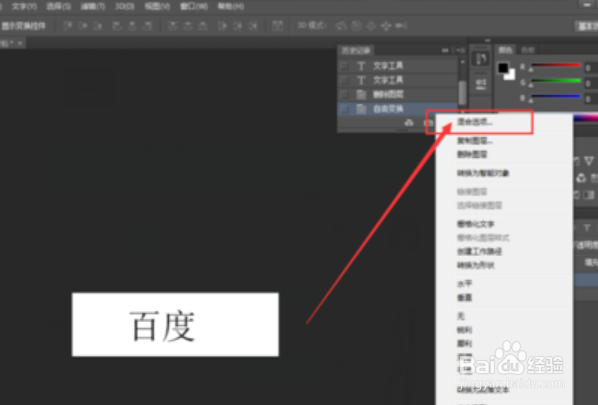
Task: Select the 历史记录 panel tab
Action: click(356, 50)
